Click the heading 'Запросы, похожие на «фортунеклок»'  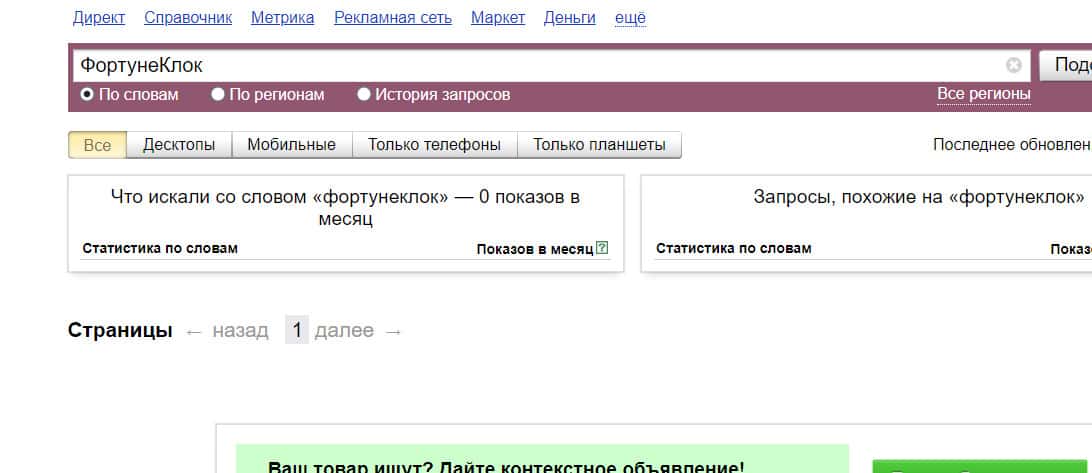pos(919,197)
